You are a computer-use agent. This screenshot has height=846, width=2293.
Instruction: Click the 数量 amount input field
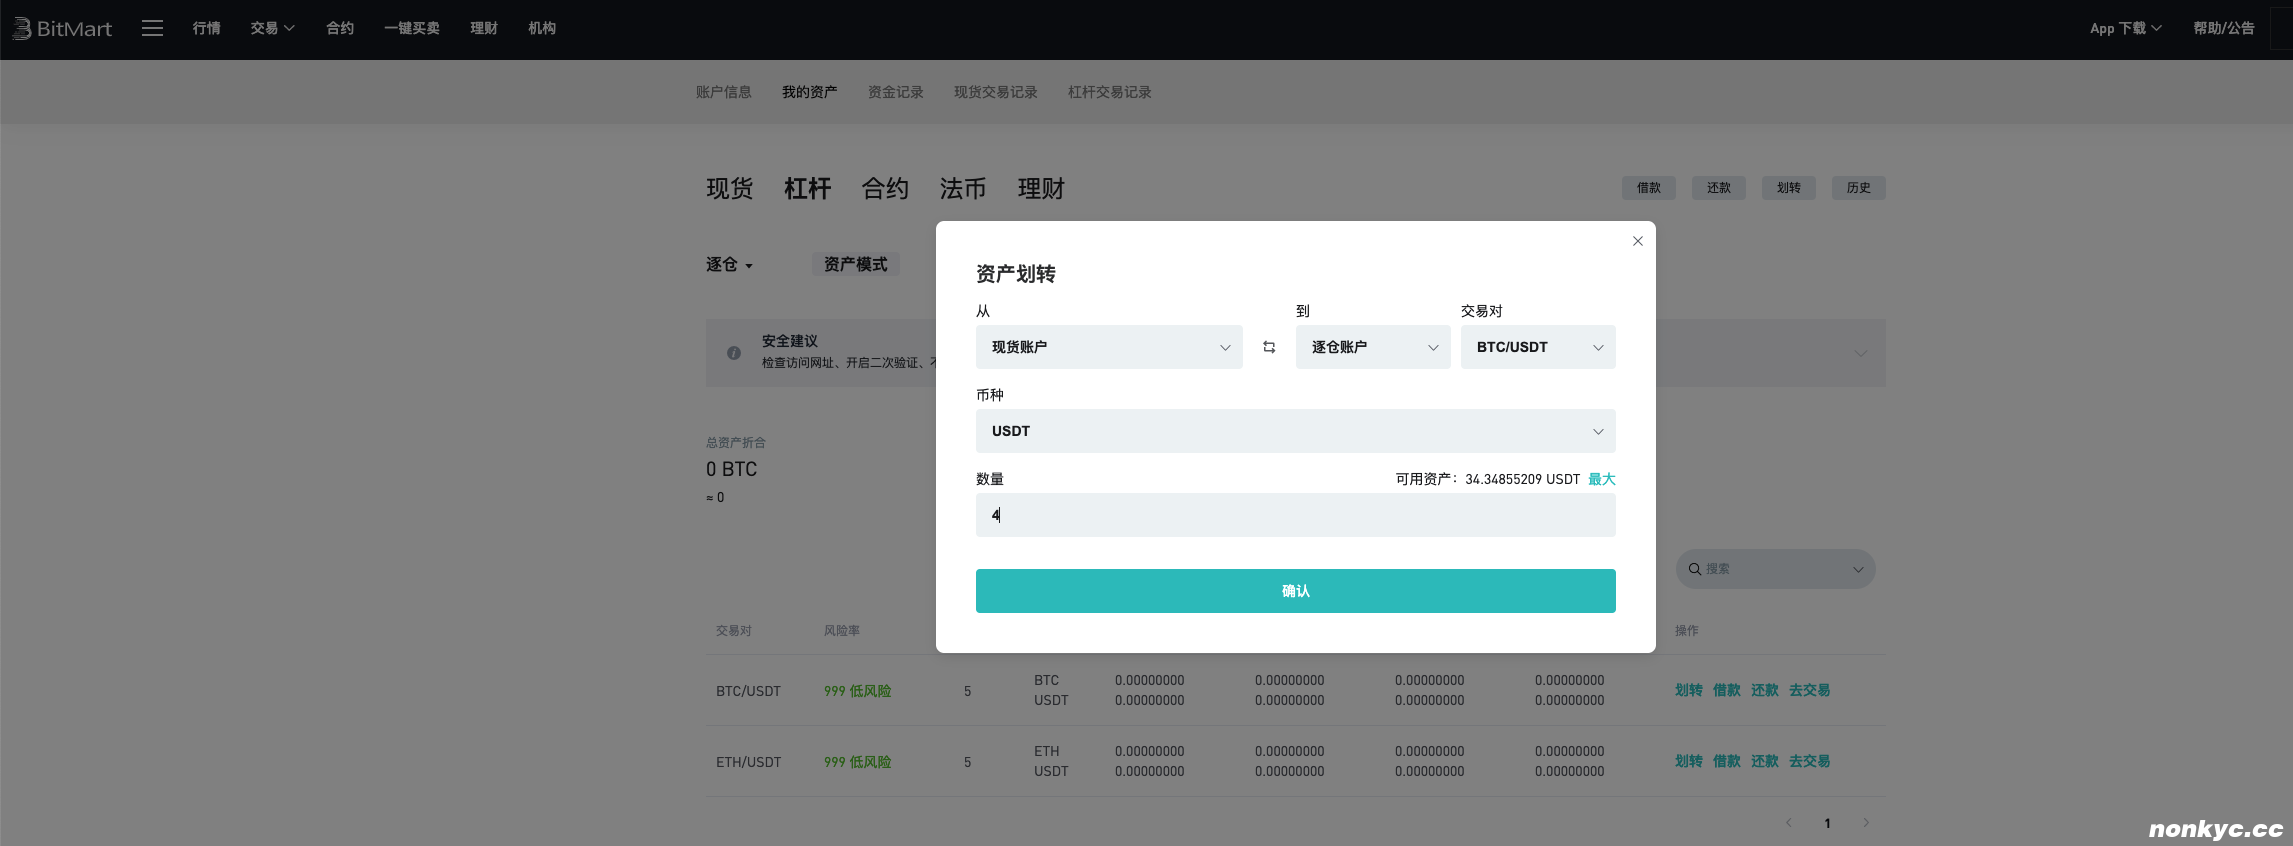1295,515
